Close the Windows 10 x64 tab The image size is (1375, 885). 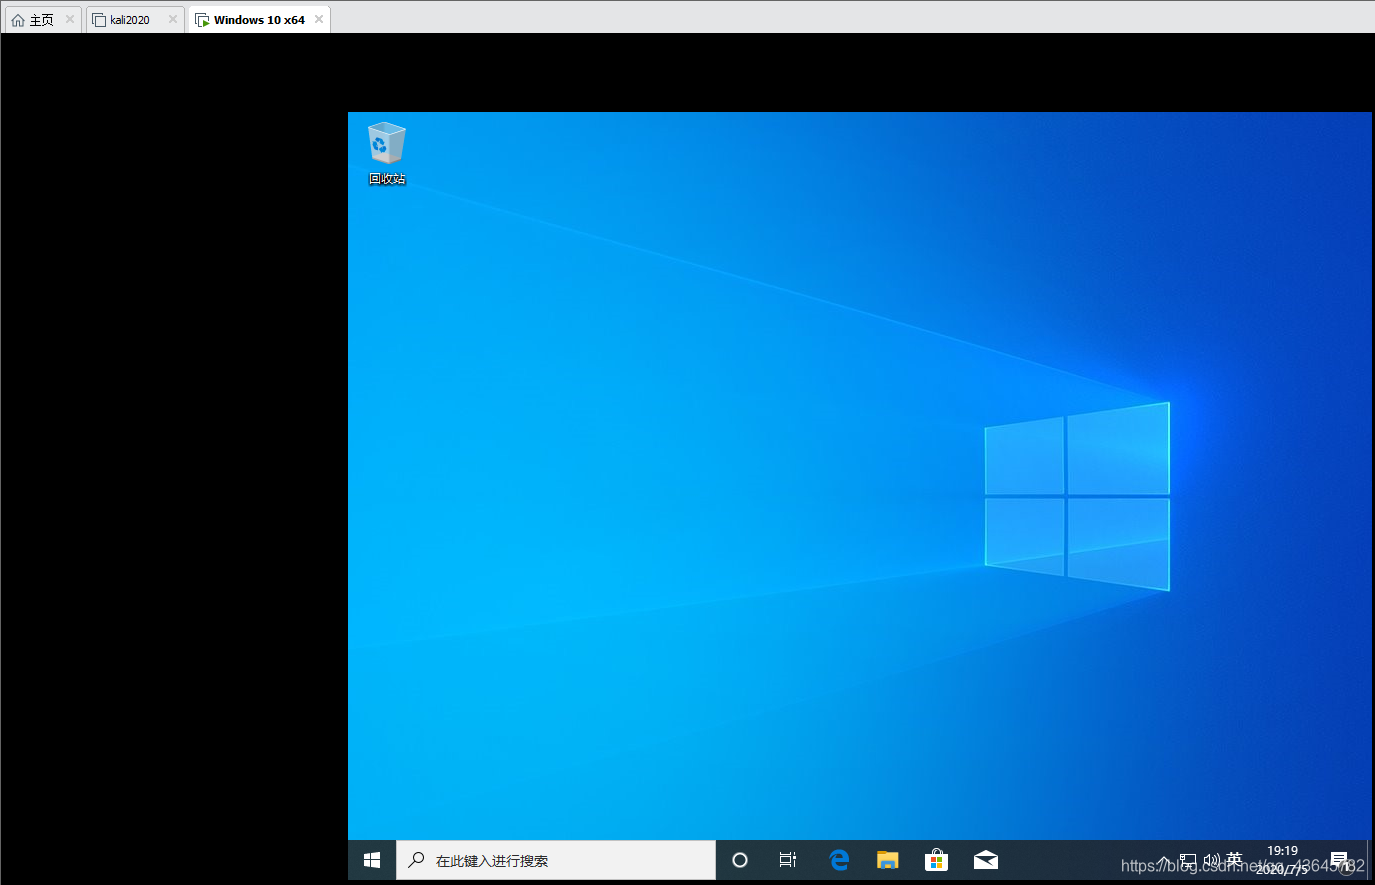319,19
